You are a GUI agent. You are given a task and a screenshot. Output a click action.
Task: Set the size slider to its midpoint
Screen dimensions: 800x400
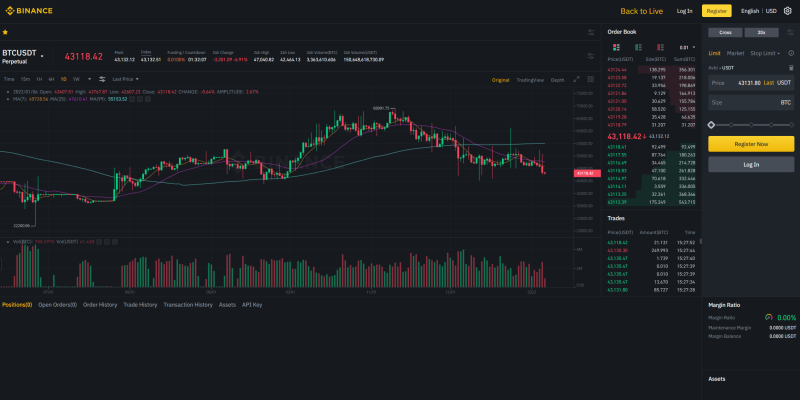click(751, 124)
